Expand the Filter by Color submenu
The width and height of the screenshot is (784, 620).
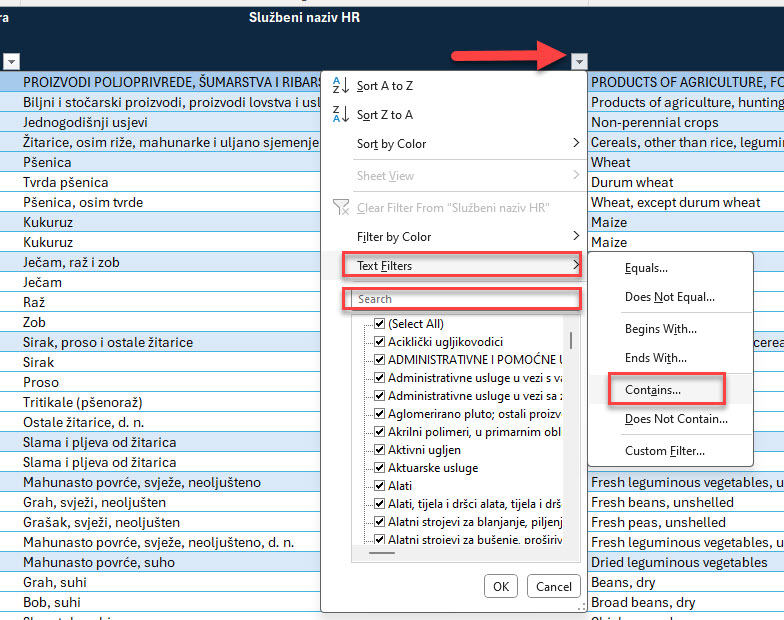(x=575, y=237)
